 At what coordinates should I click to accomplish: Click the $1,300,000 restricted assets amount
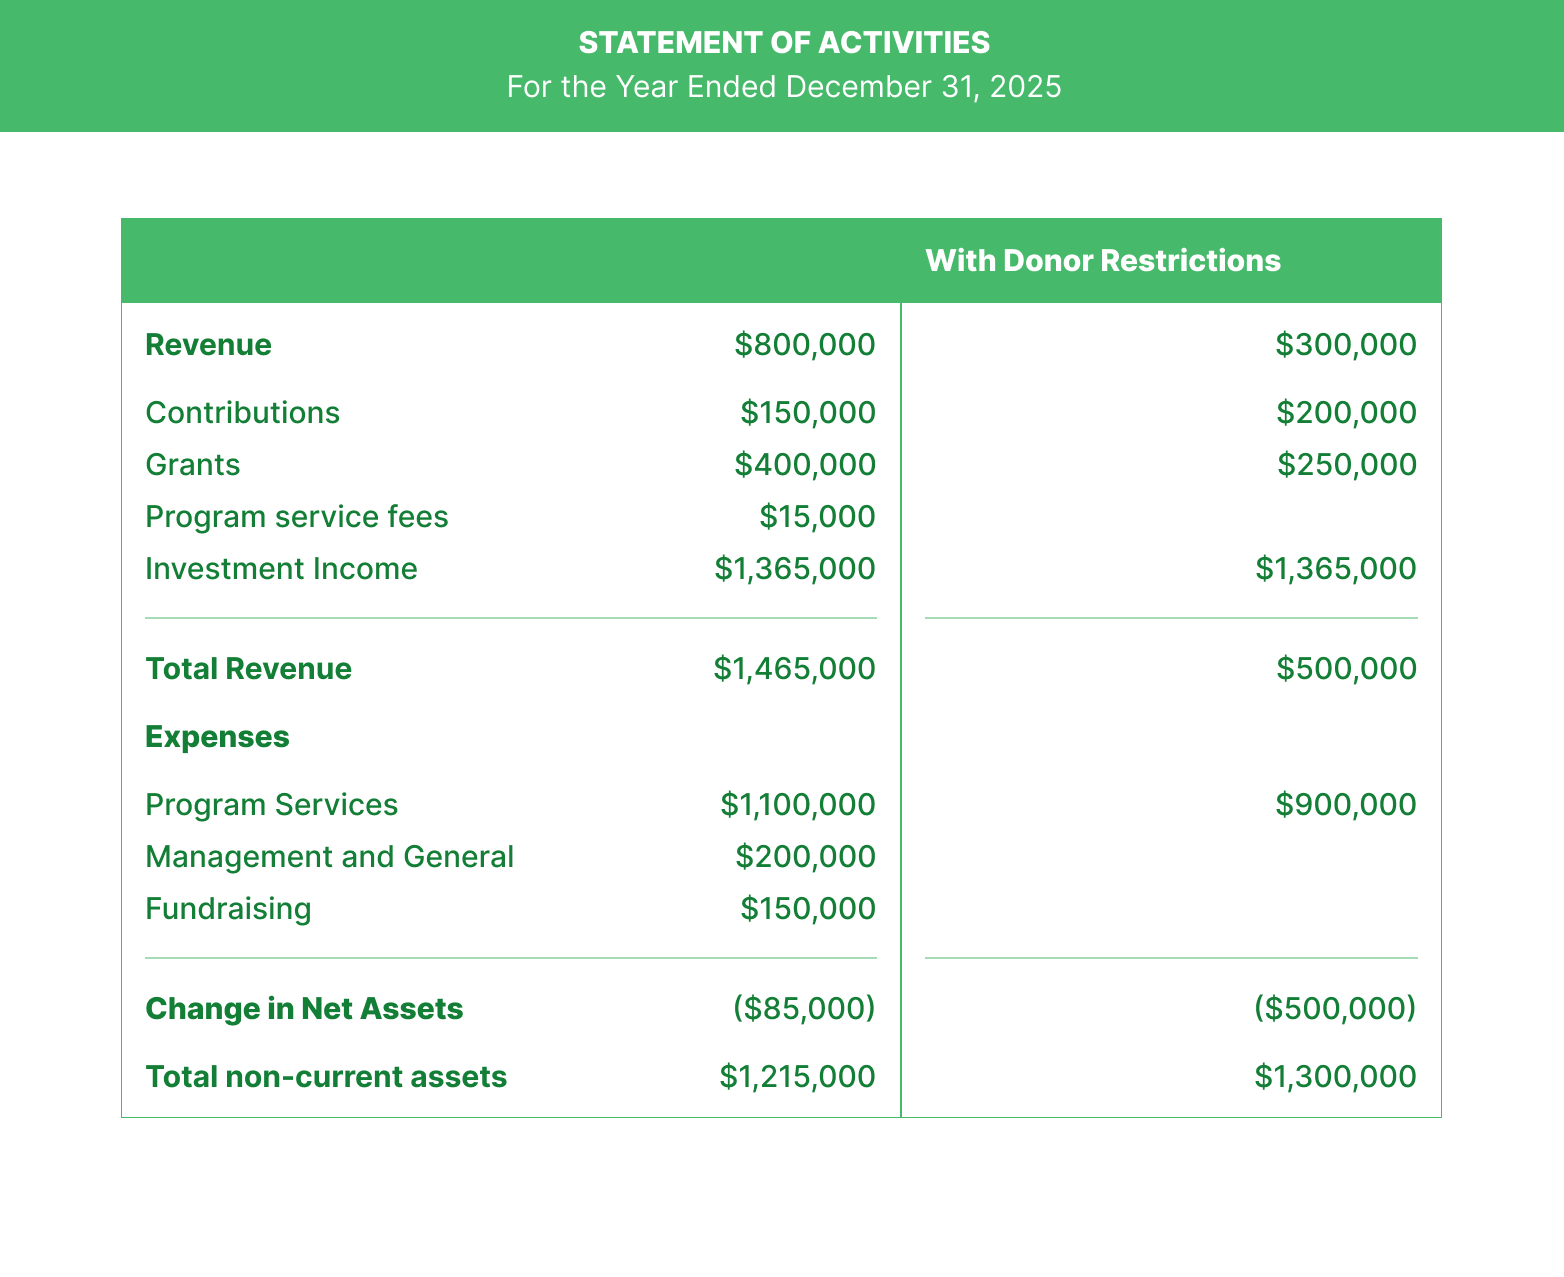pyautogui.click(x=1334, y=1076)
